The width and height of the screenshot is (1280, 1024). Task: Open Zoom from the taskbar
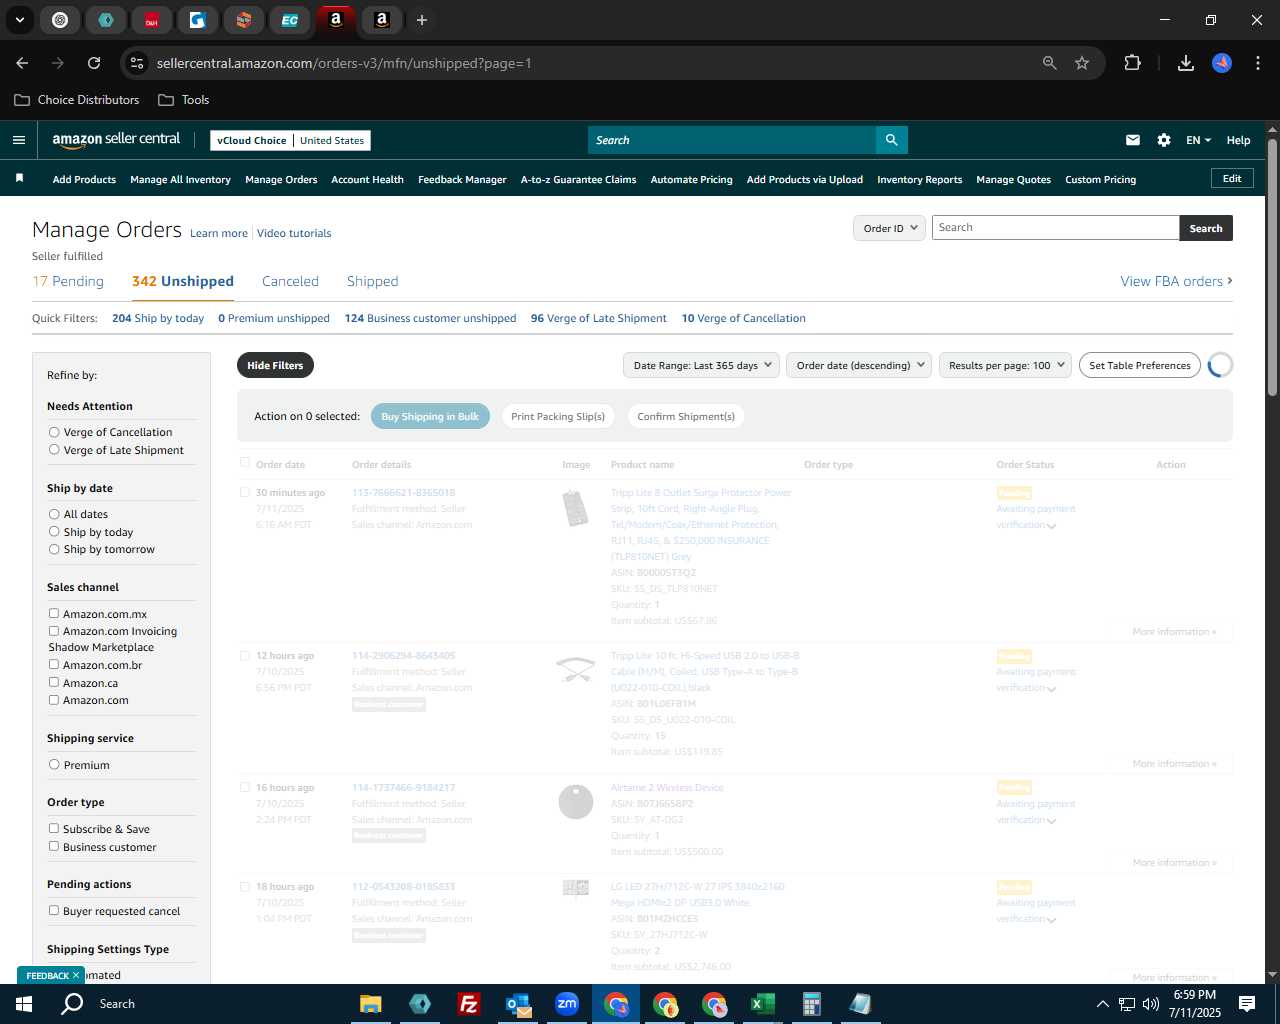567,1004
